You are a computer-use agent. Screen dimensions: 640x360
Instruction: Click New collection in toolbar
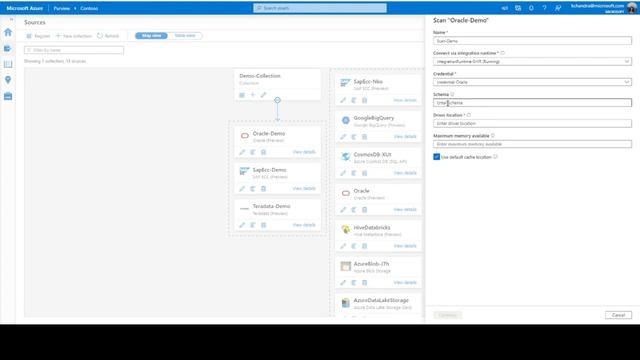(x=73, y=36)
